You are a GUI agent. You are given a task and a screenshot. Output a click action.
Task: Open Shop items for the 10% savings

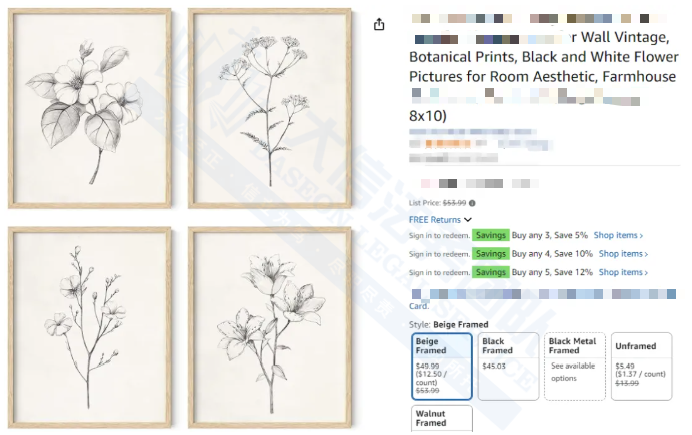(622, 254)
